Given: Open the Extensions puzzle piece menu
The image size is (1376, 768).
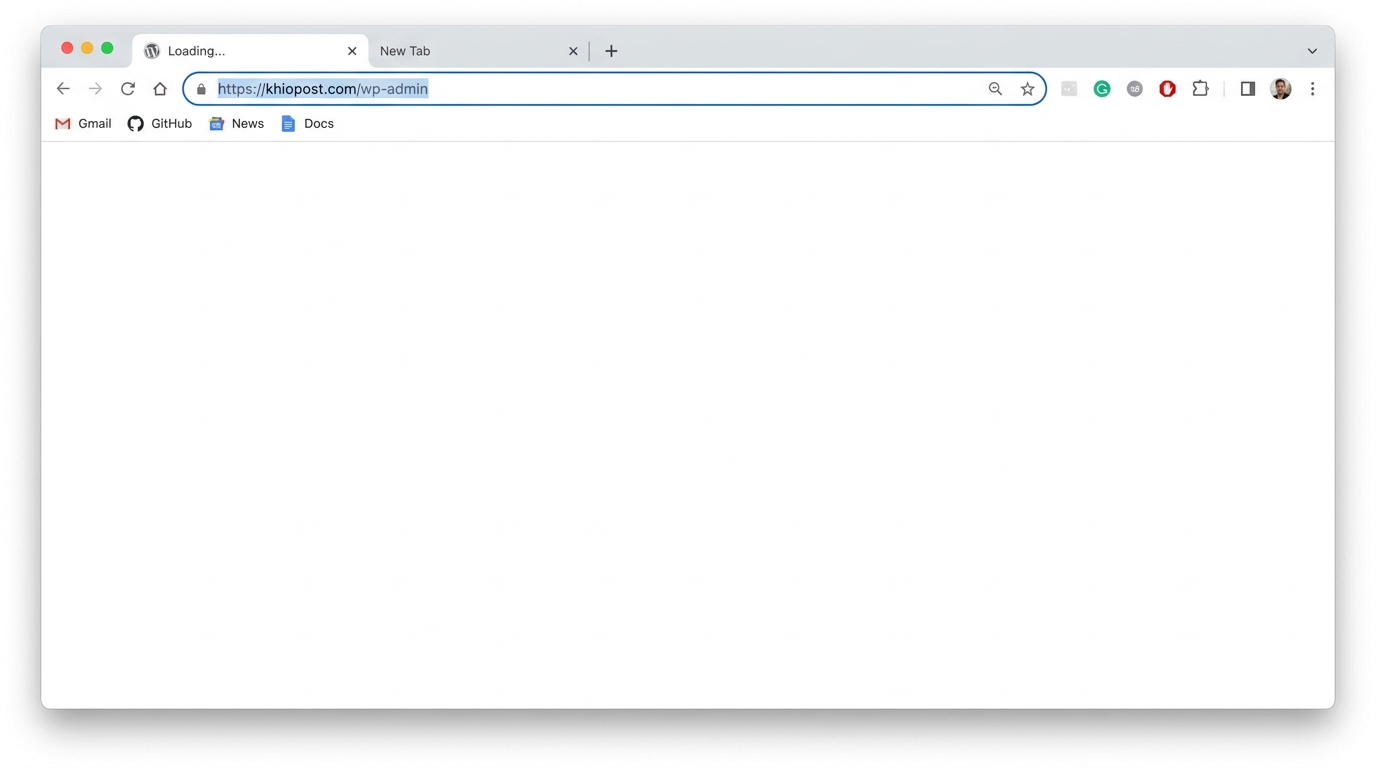Looking at the screenshot, I should (1200, 89).
